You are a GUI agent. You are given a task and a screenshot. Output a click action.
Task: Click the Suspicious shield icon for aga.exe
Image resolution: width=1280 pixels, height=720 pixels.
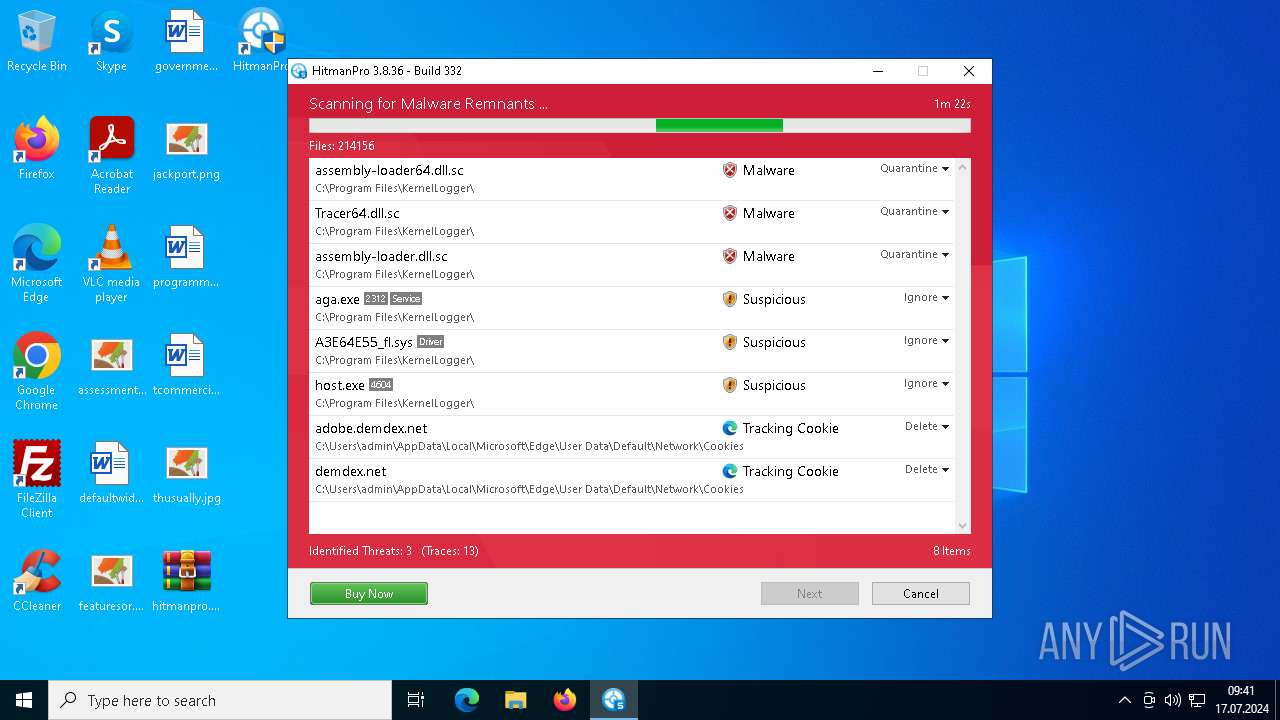tap(730, 299)
